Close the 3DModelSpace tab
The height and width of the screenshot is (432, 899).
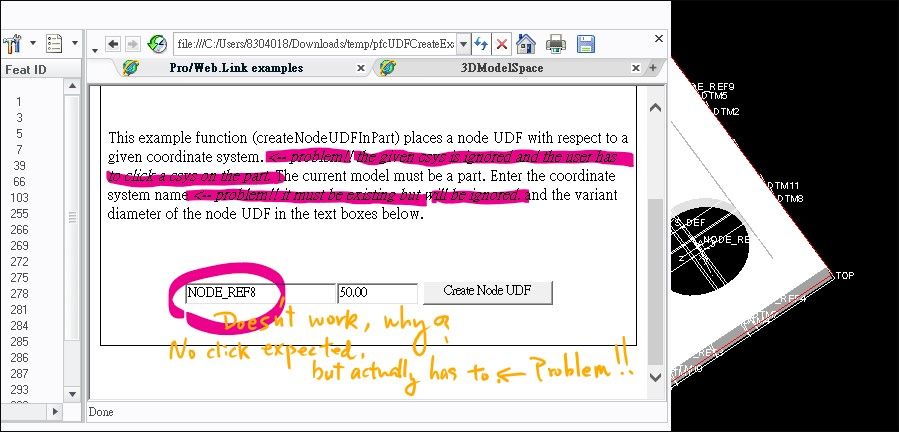tap(636, 68)
